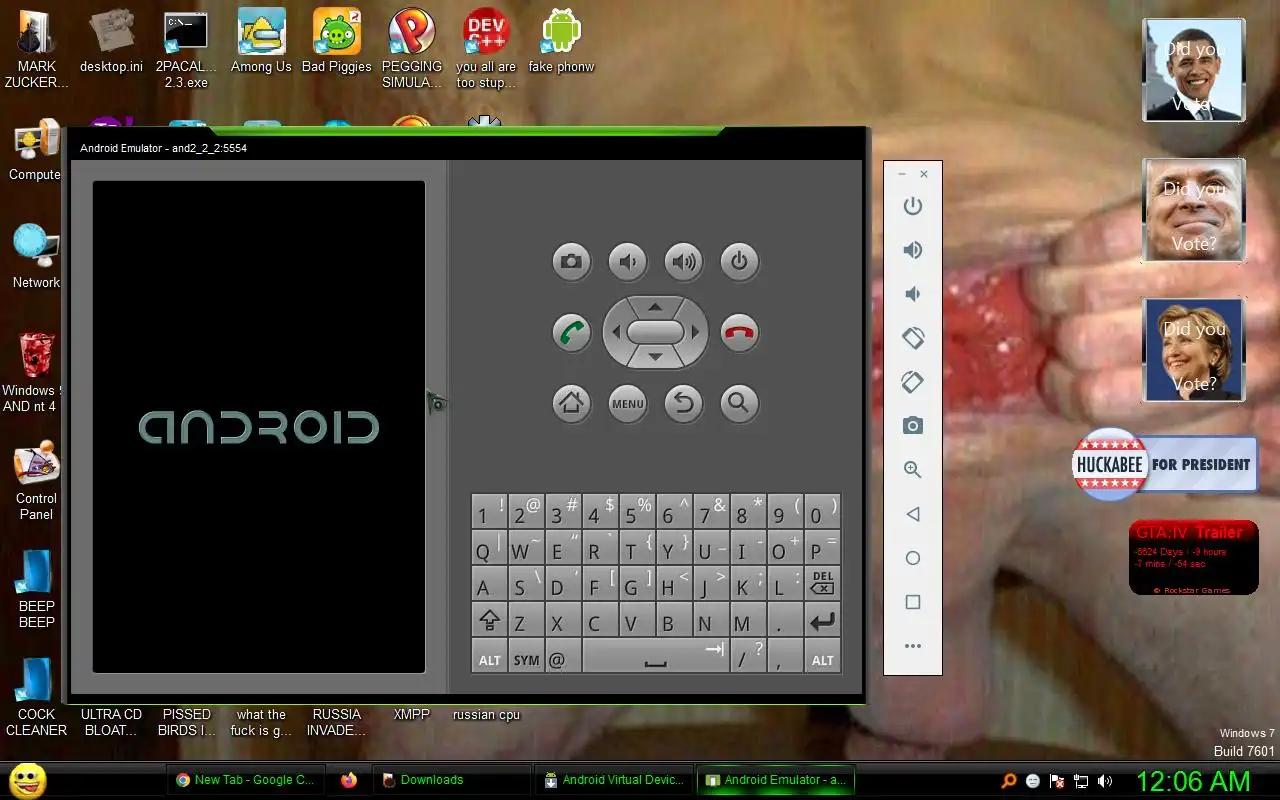
Task: Open more options ellipsis in side toolbar
Action: click(912, 646)
